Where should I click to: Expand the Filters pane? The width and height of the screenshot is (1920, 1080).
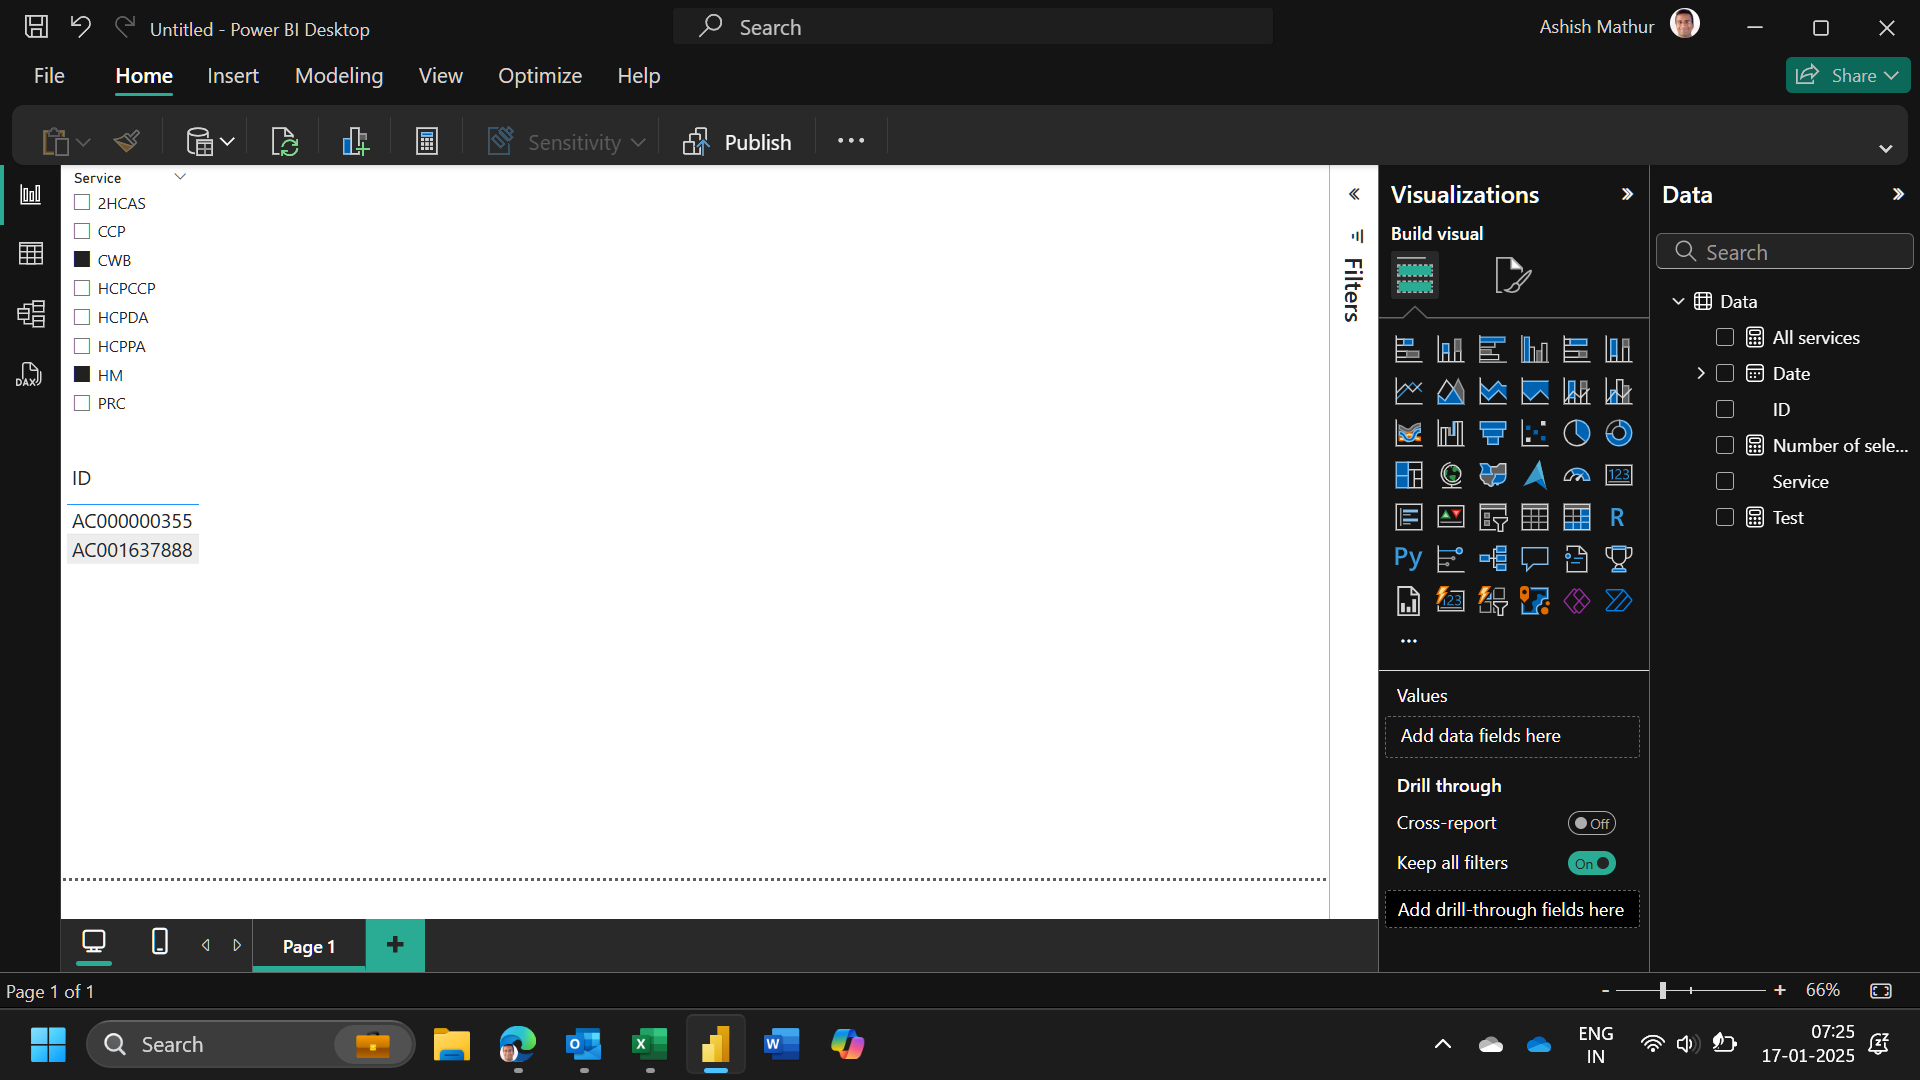pos(1354,194)
